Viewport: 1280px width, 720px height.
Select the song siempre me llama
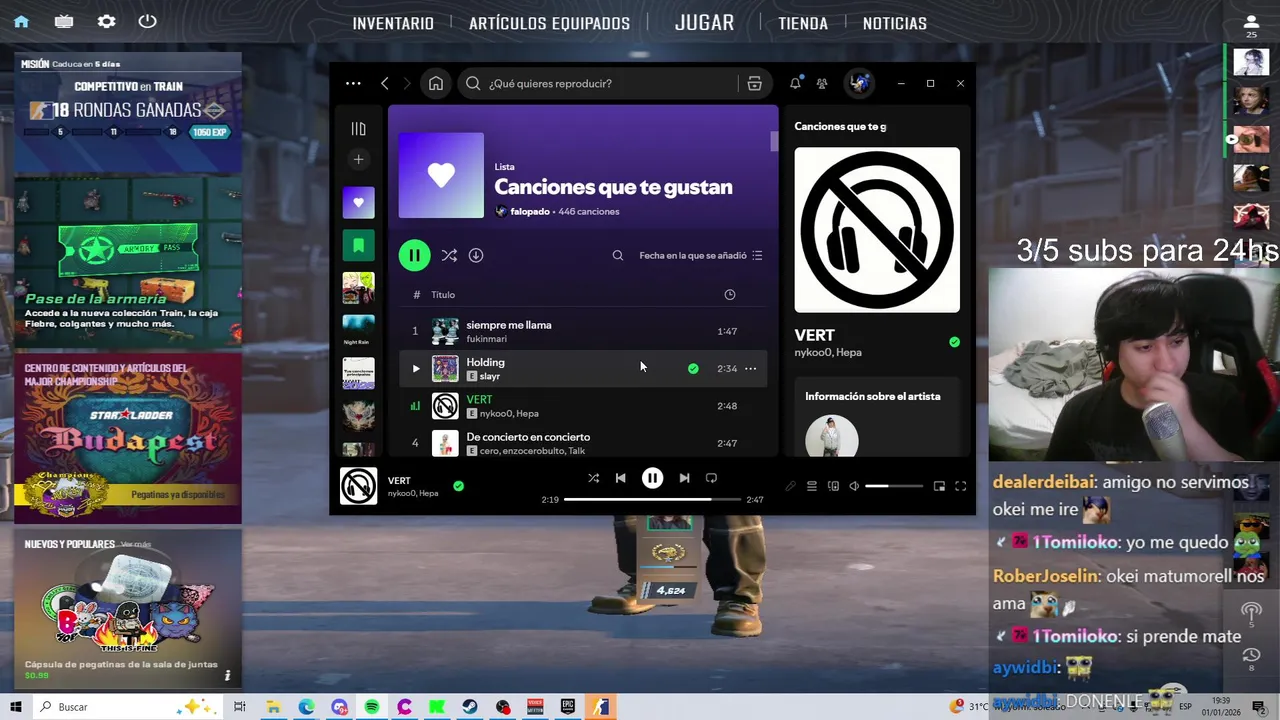click(x=508, y=325)
